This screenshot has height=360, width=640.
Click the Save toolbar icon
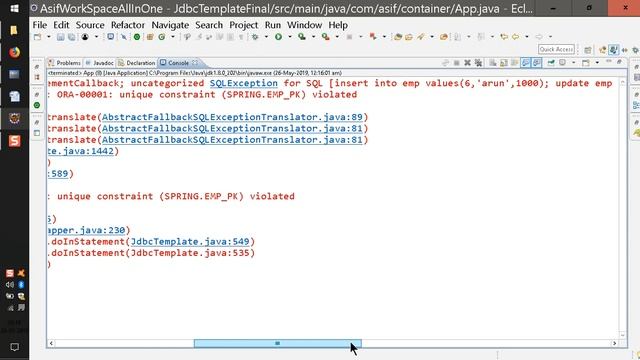pos(60,37)
